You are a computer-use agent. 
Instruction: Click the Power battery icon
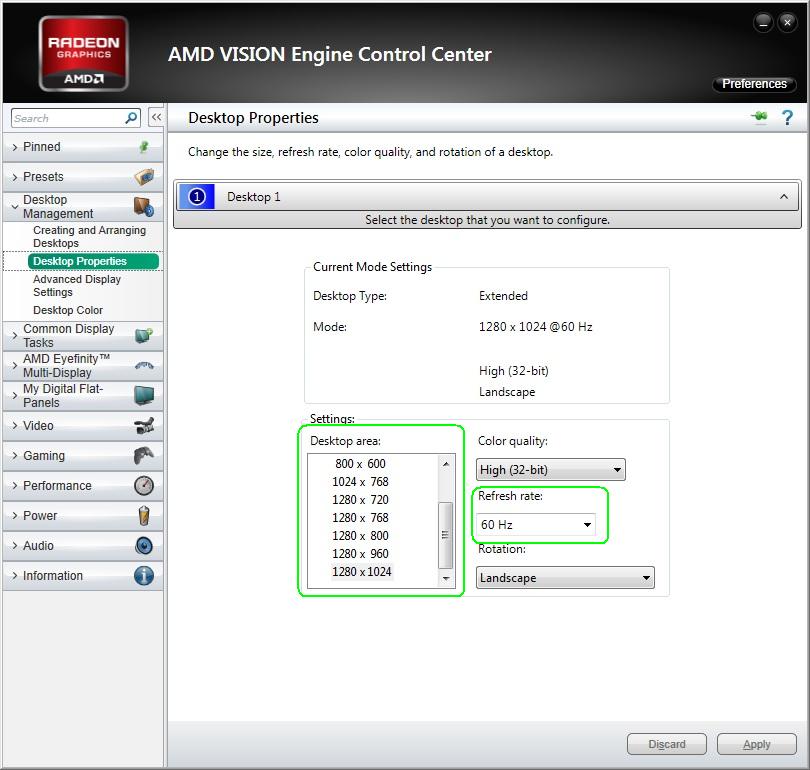point(144,515)
